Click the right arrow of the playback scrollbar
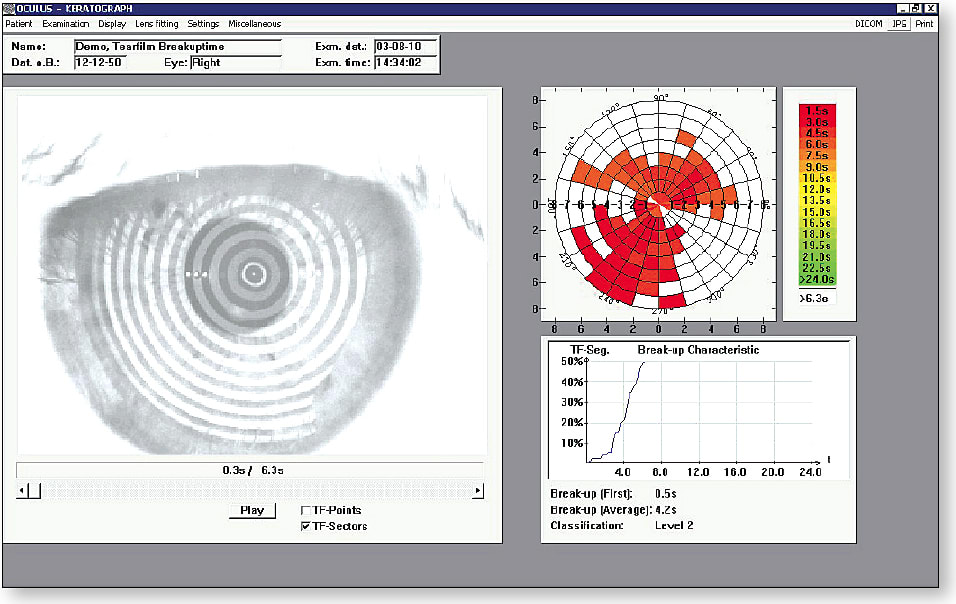This screenshot has width=956, height=604. tap(478, 490)
